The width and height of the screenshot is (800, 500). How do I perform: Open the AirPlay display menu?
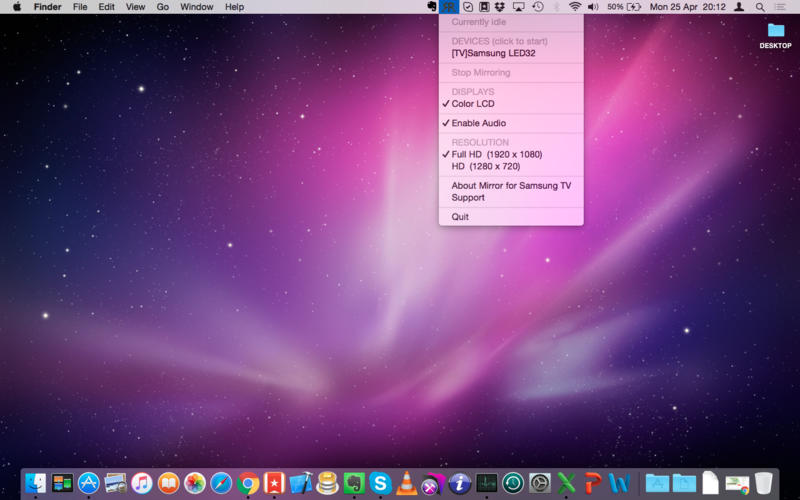tap(517, 7)
